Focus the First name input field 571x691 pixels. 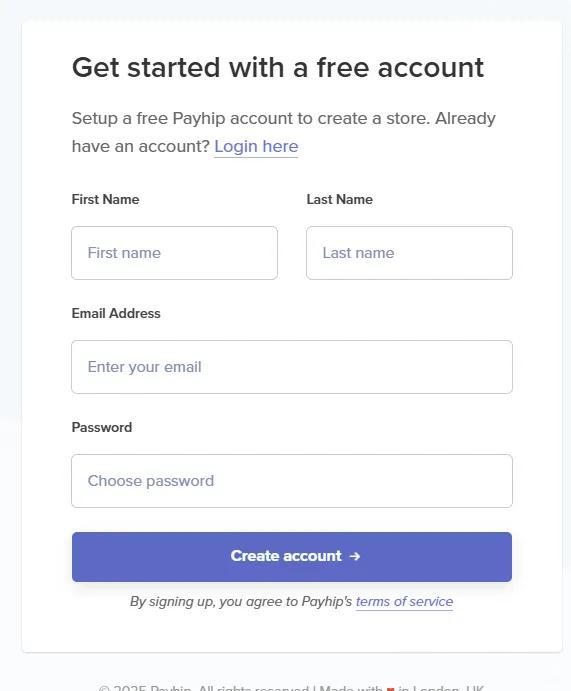pos(174,253)
